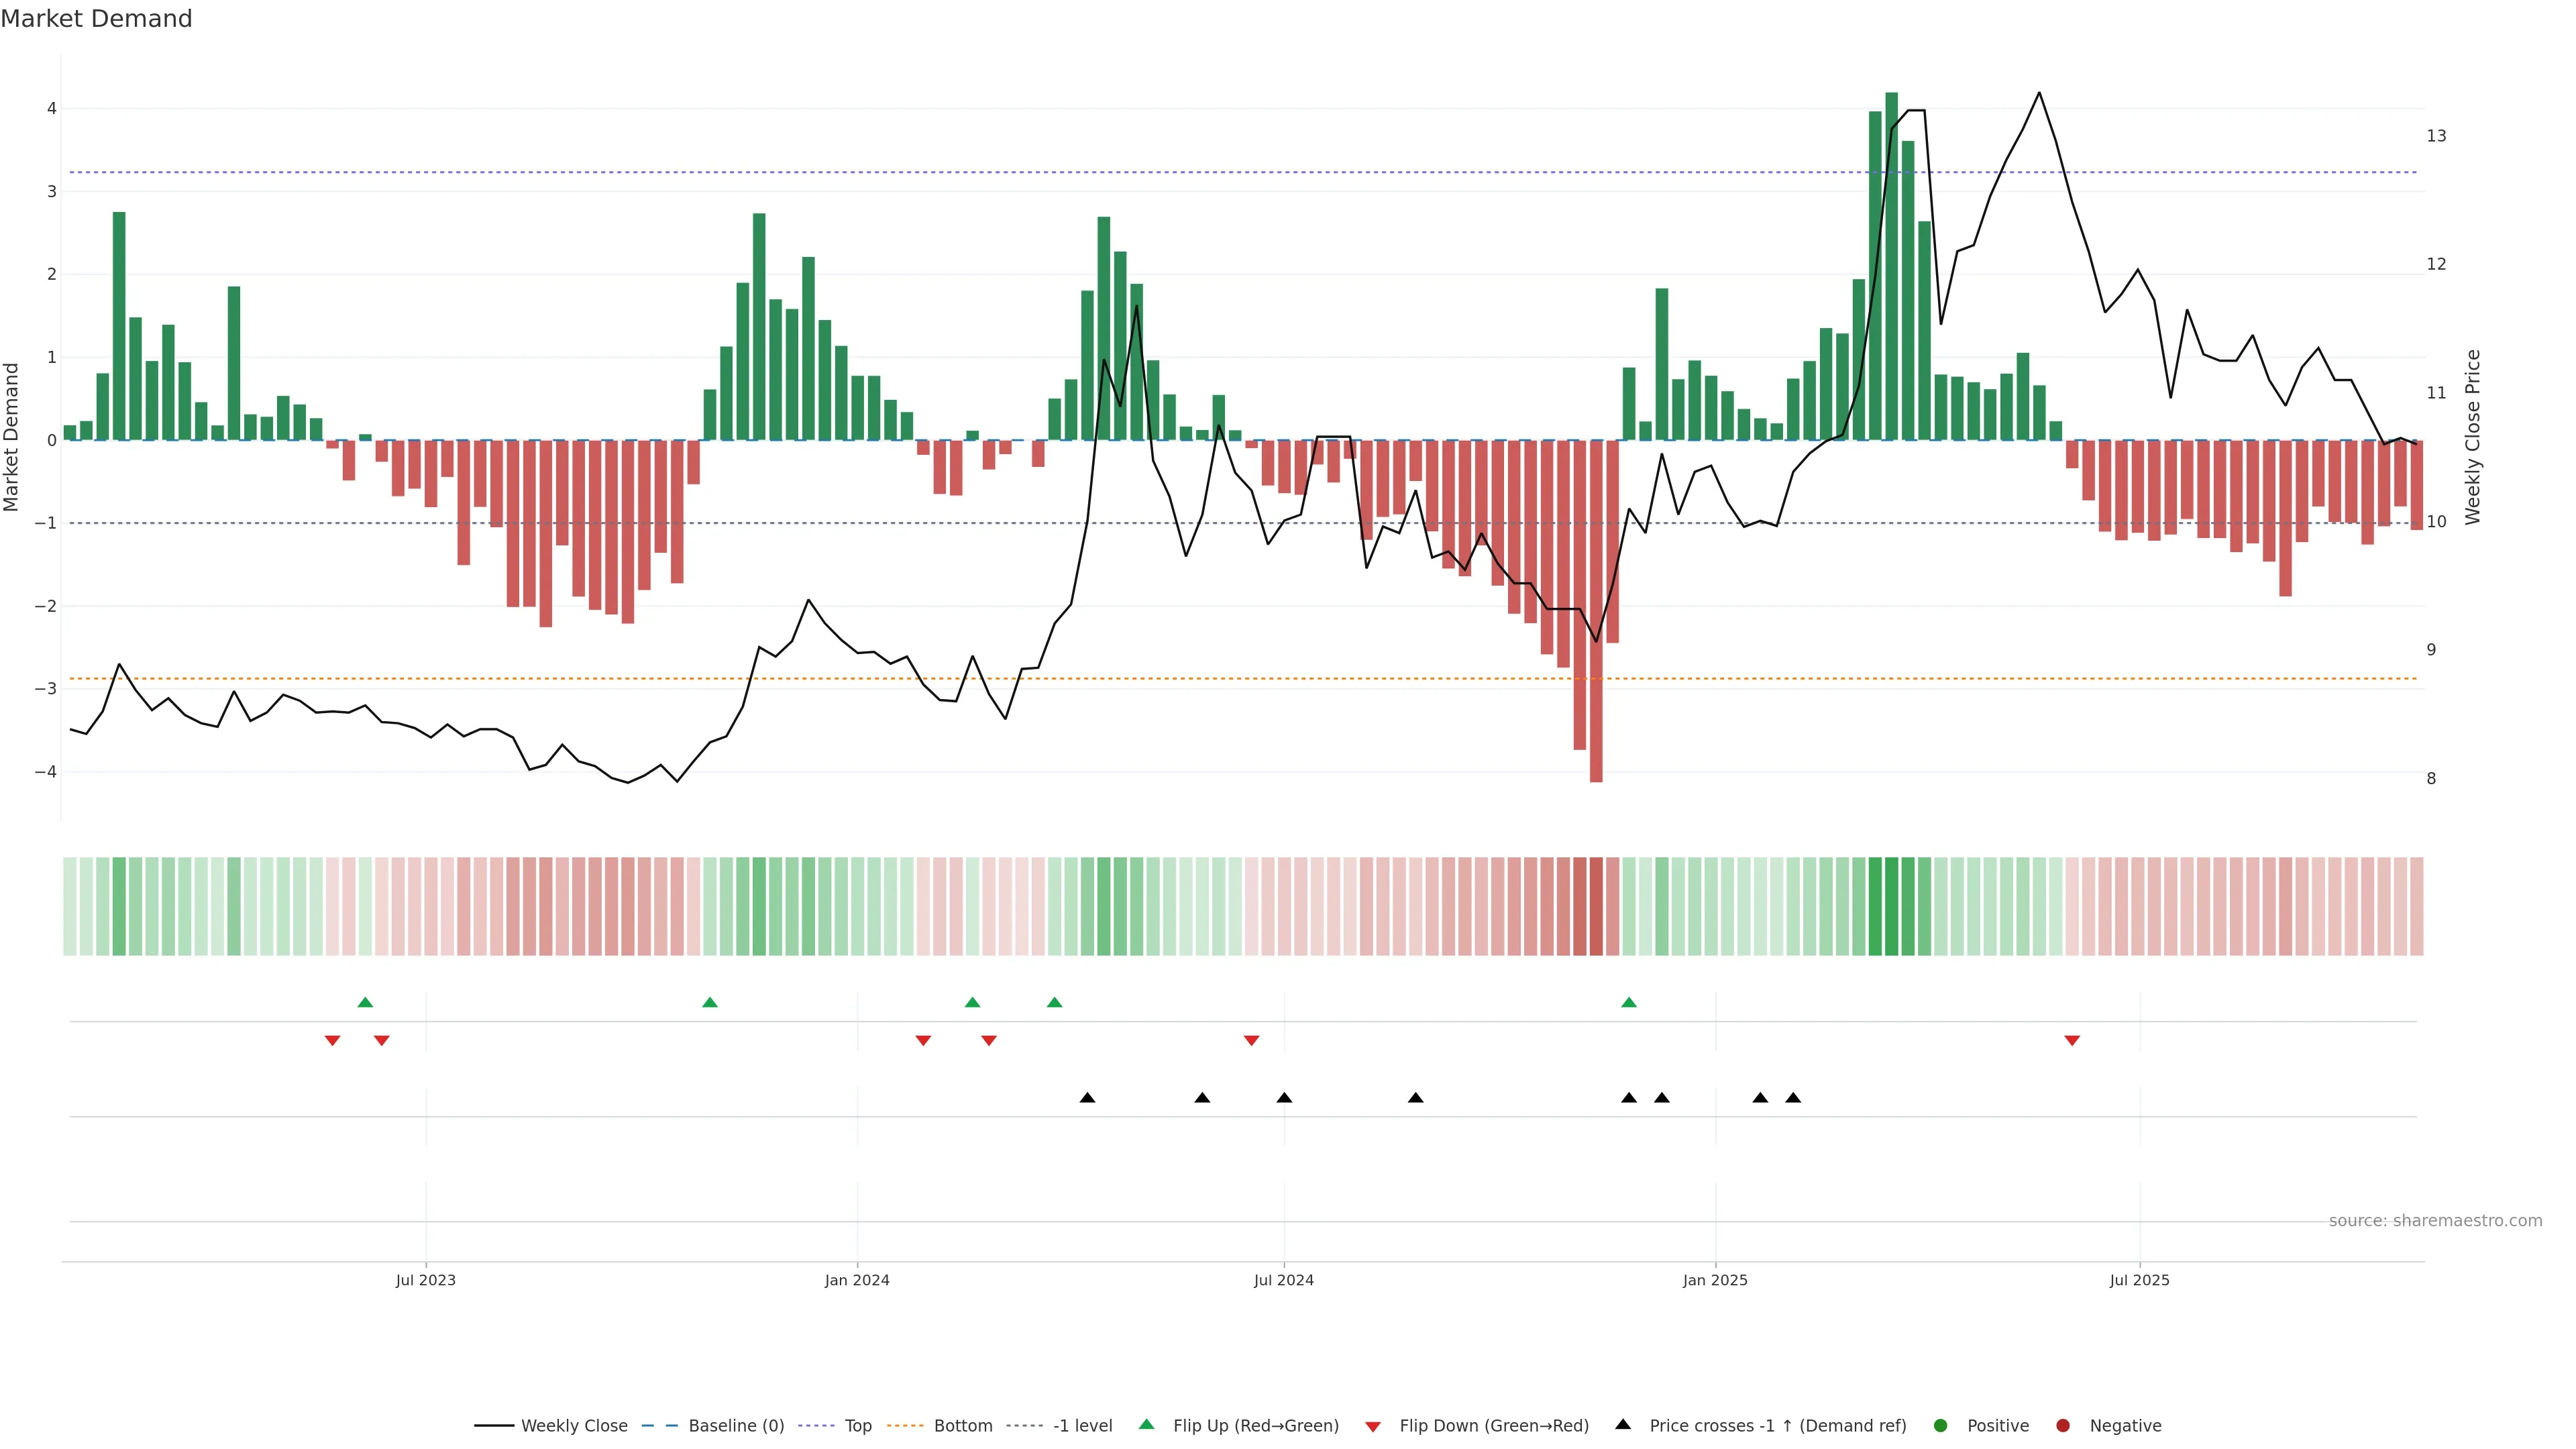Click the sharemaestro.com source text

2435,1220
